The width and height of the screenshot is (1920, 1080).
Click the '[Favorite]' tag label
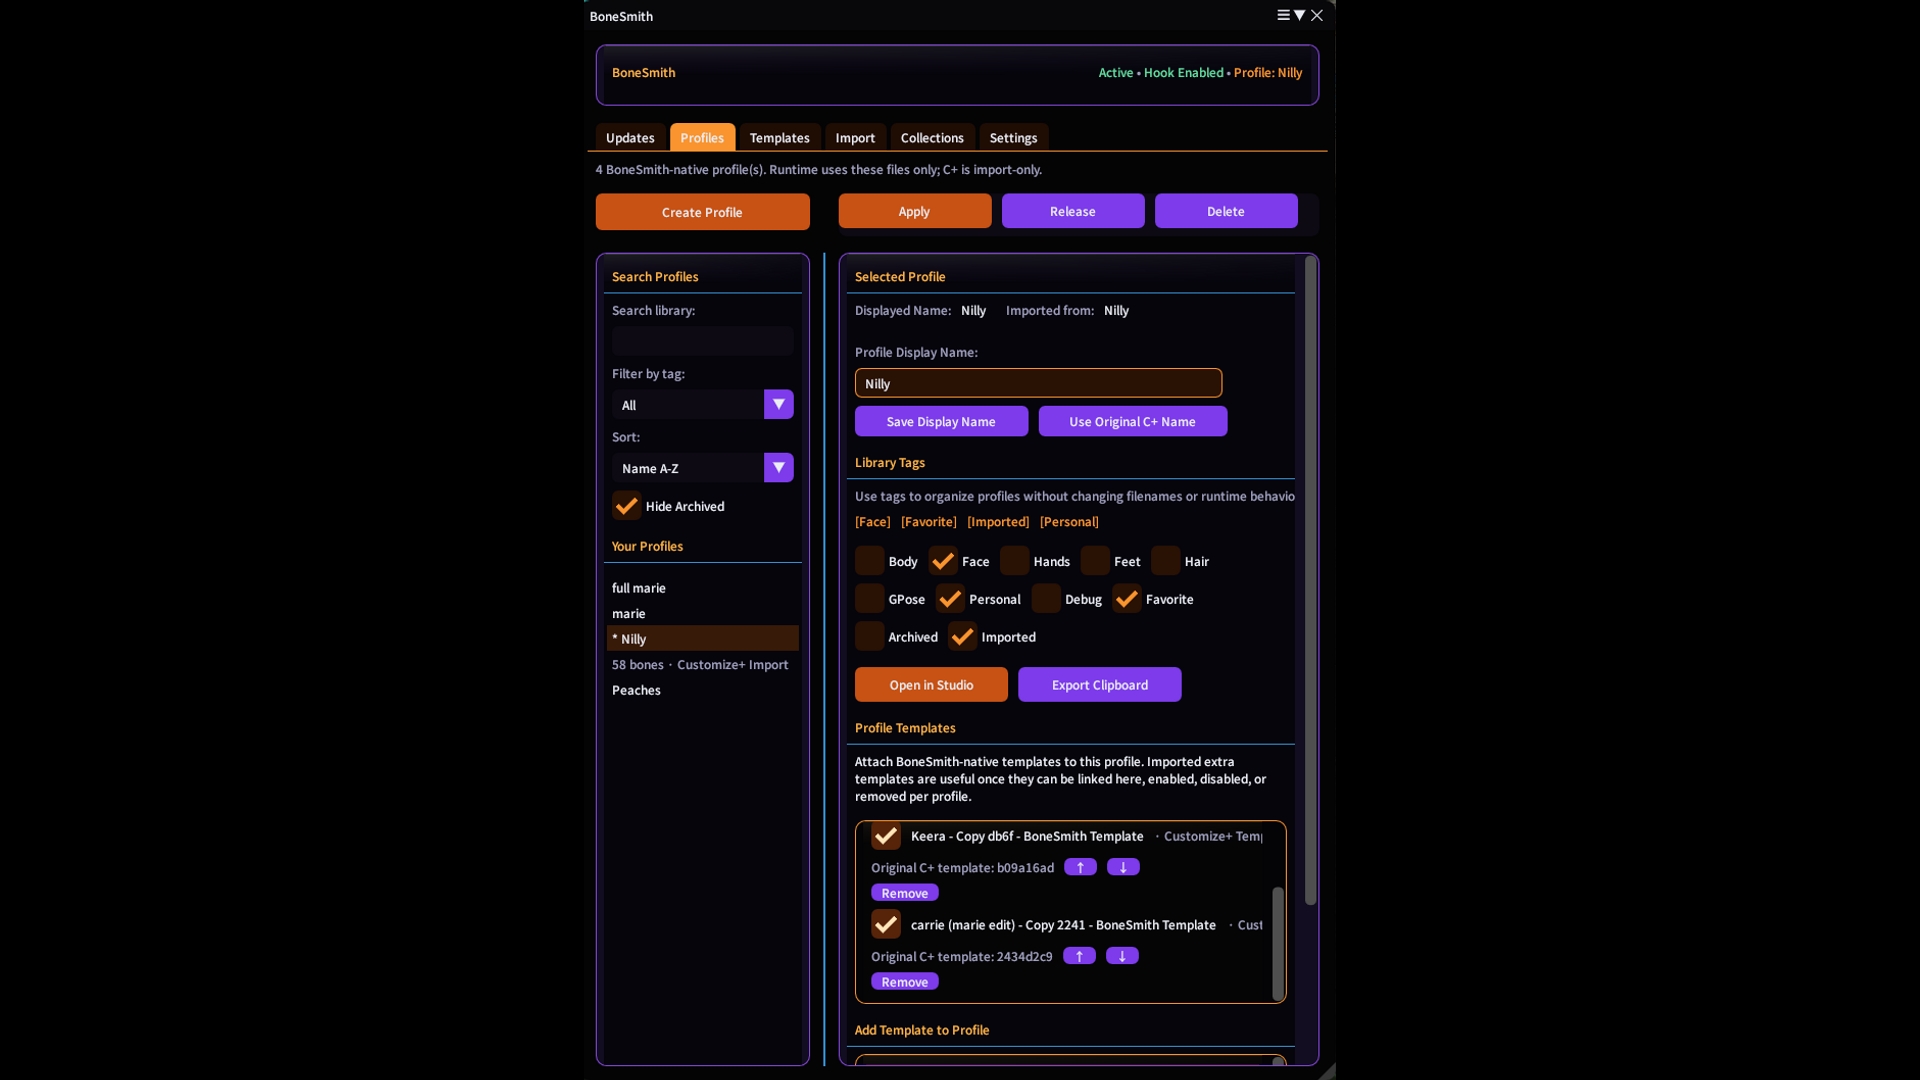coord(929,522)
